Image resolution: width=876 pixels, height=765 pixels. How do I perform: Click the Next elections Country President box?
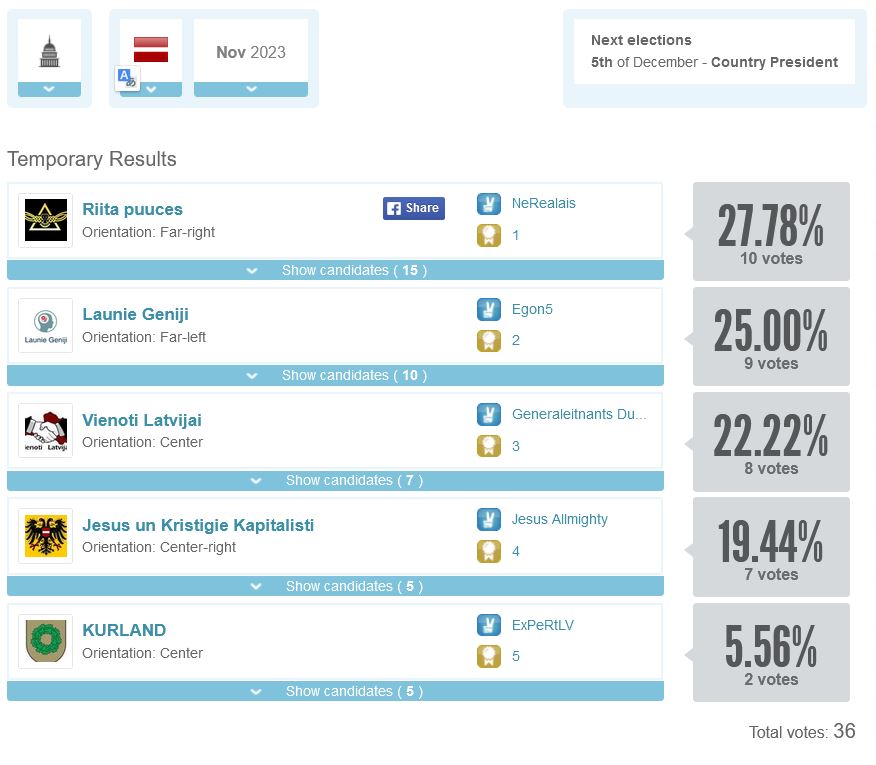coord(714,52)
